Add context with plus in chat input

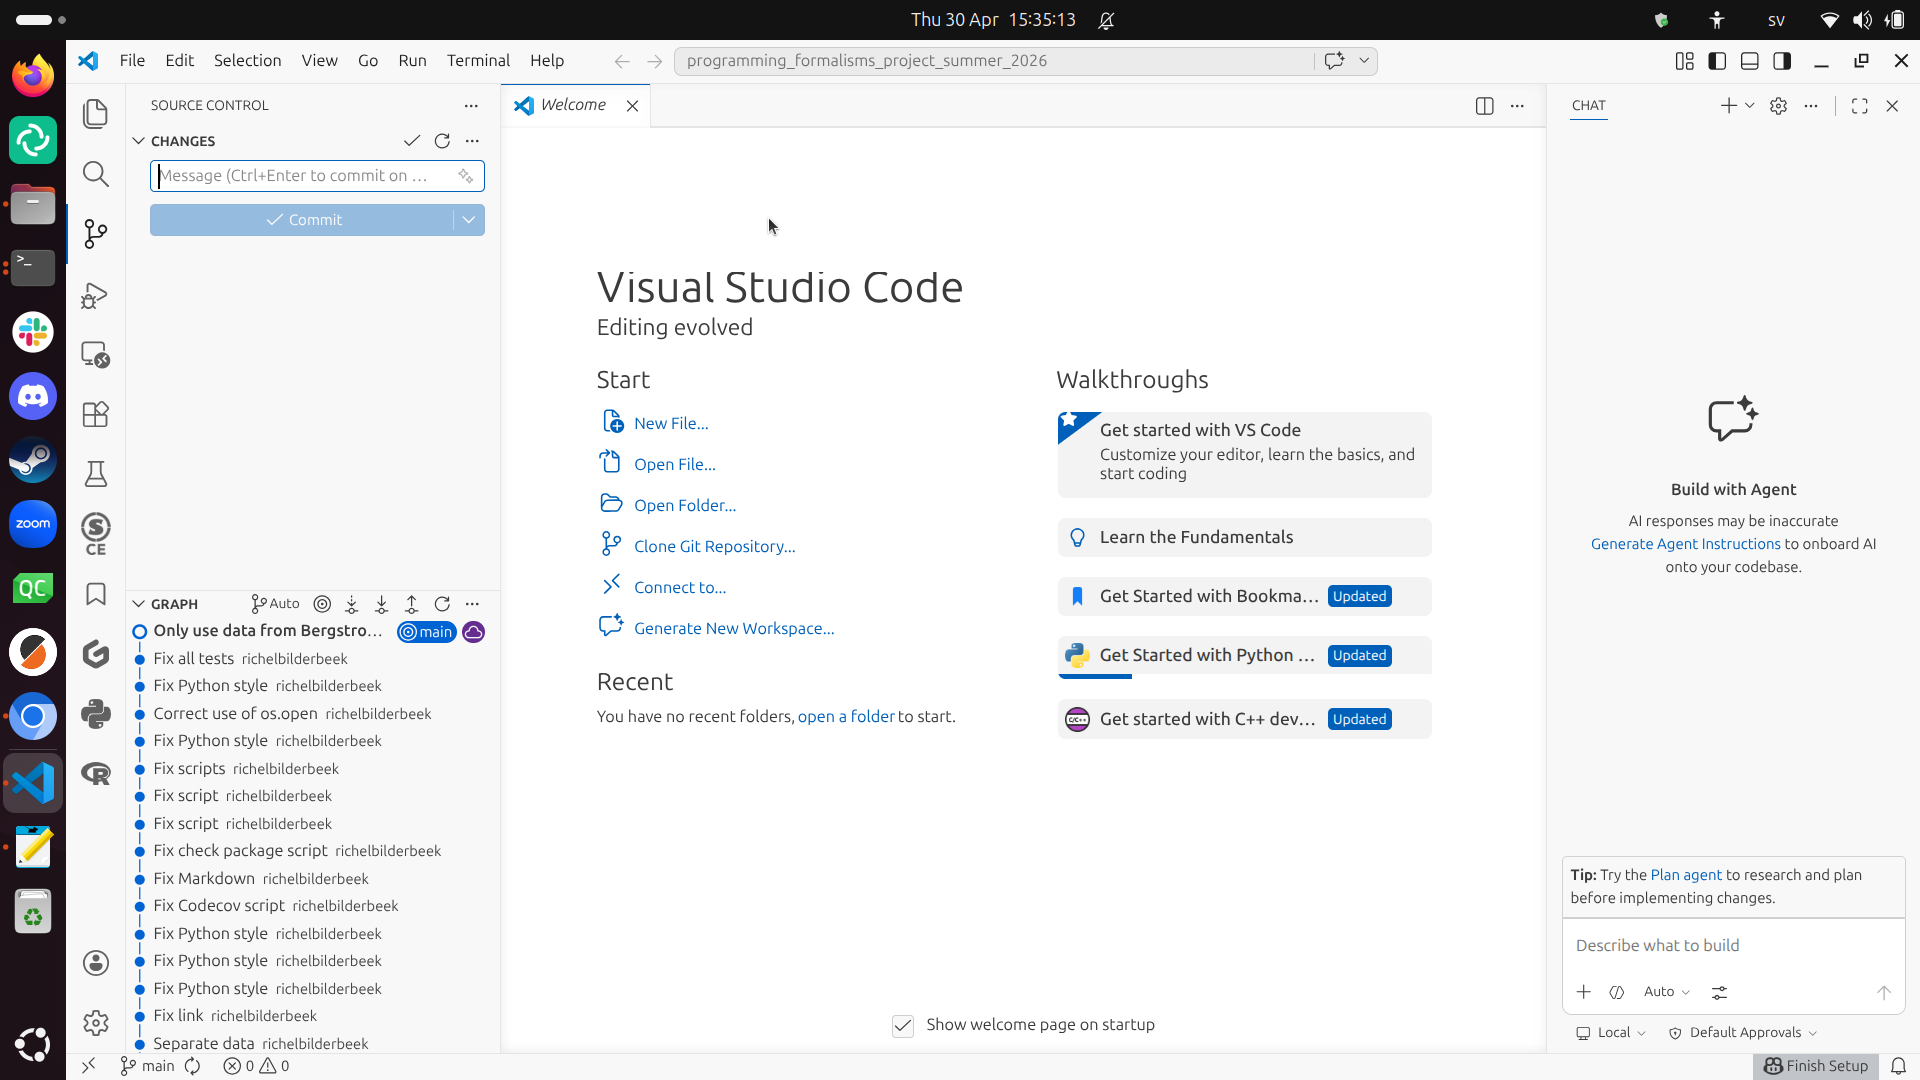tap(1584, 992)
